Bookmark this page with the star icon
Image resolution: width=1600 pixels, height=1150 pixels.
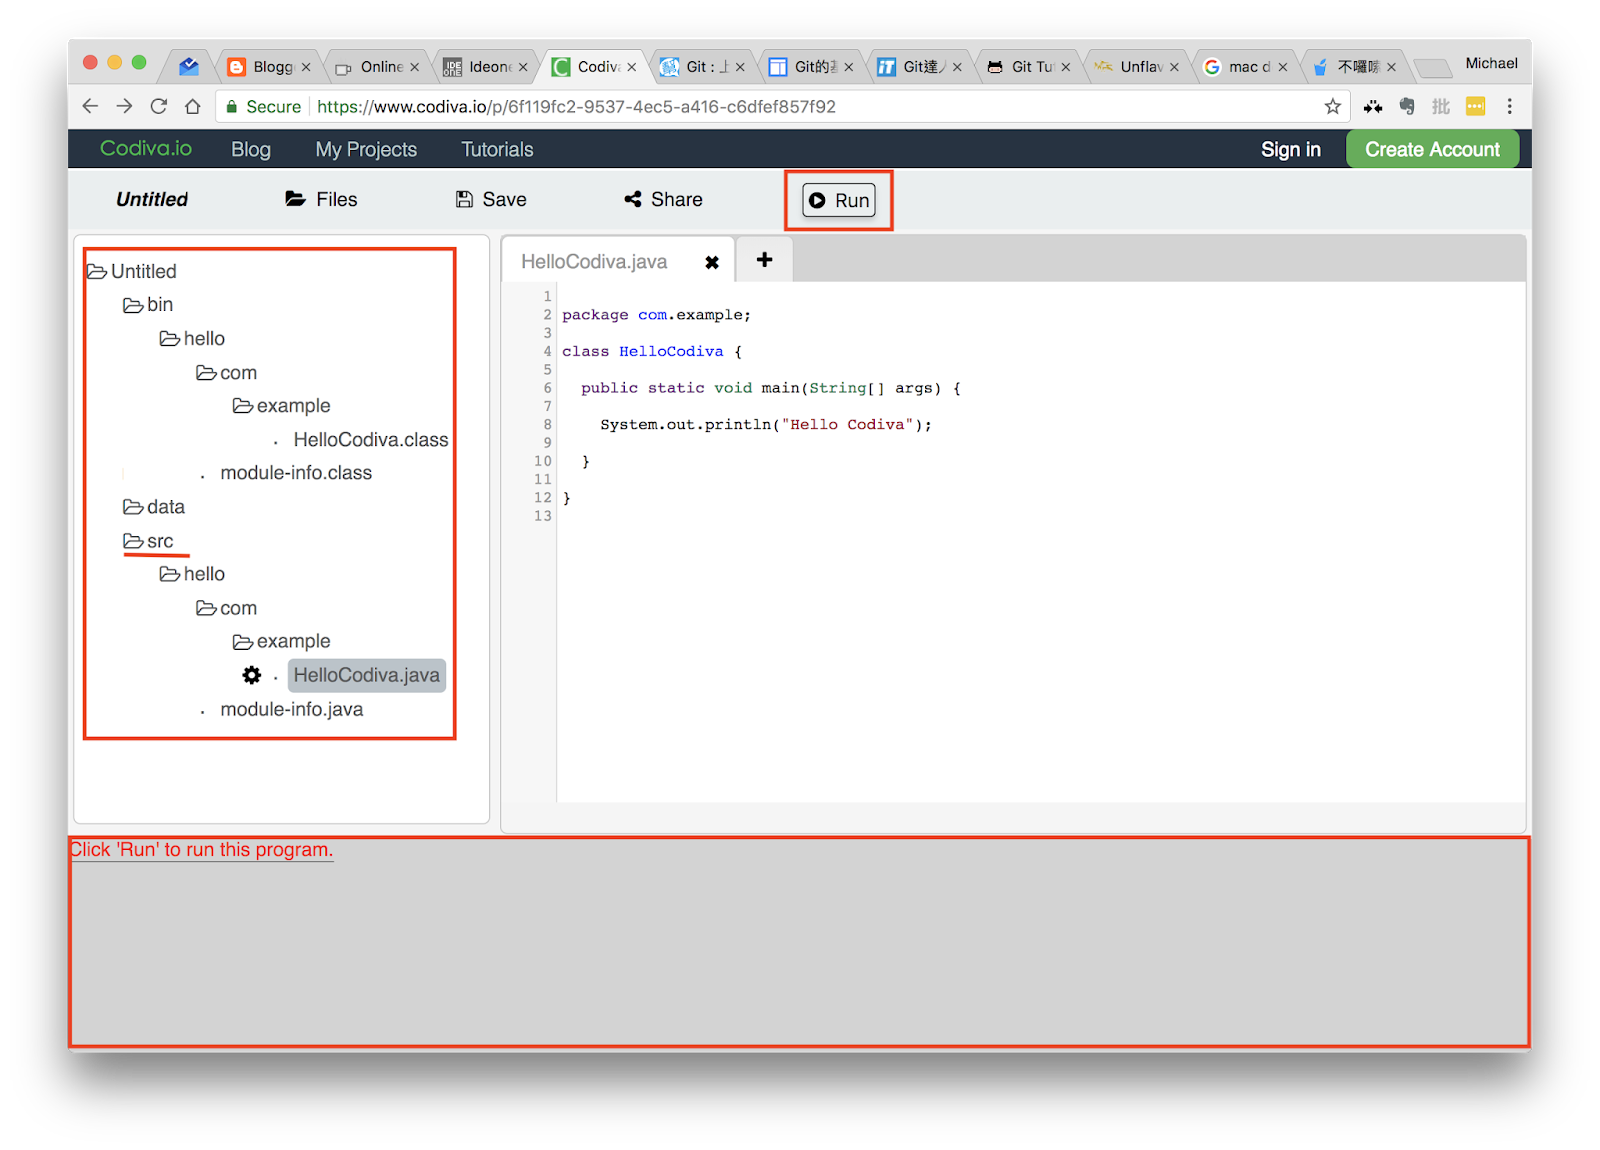(1332, 106)
